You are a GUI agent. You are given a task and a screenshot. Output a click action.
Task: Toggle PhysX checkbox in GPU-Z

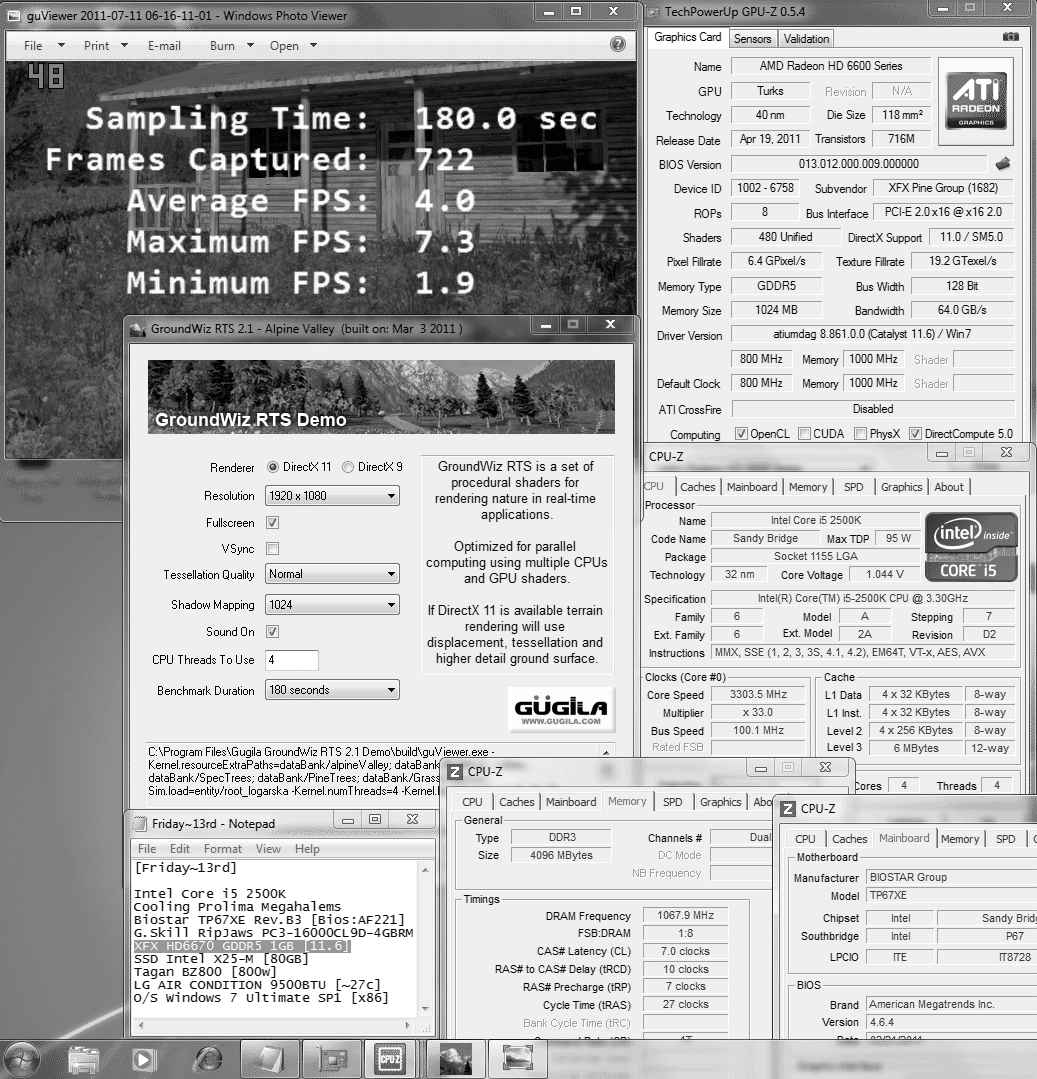[860, 434]
